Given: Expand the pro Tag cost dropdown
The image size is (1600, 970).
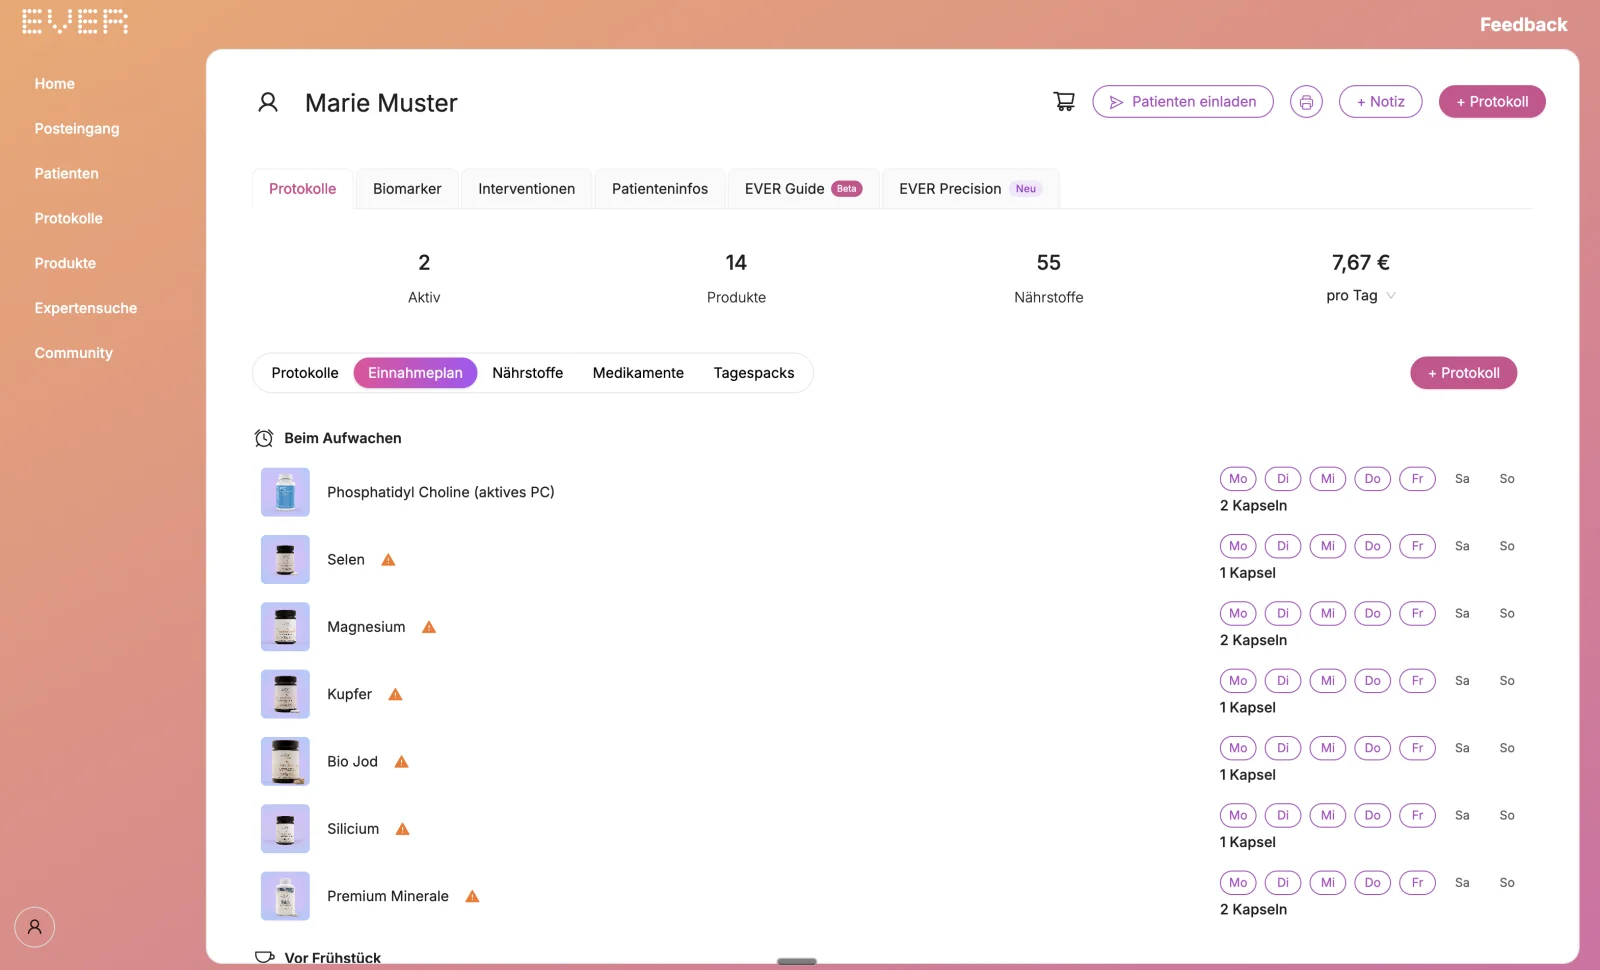Looking at the screenshot, I should [1361, 296].
